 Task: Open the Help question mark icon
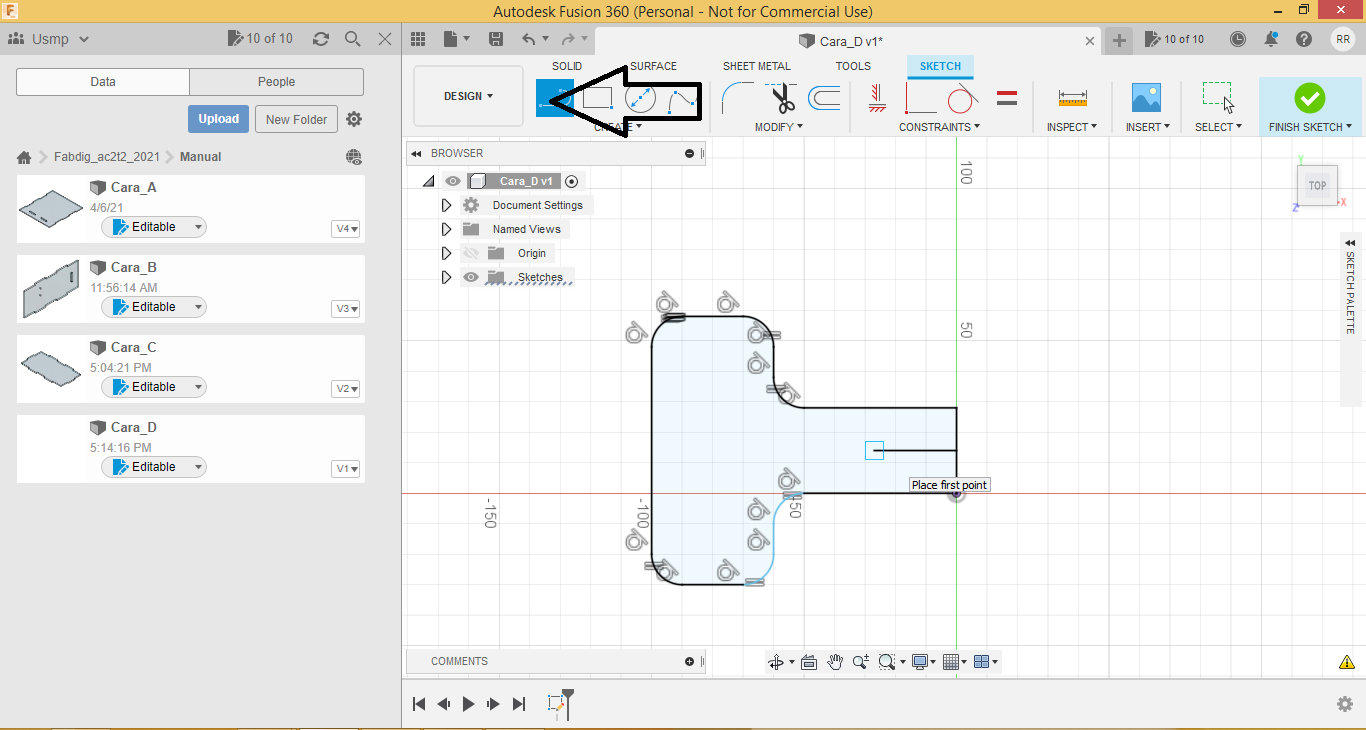pos(1304,39)
